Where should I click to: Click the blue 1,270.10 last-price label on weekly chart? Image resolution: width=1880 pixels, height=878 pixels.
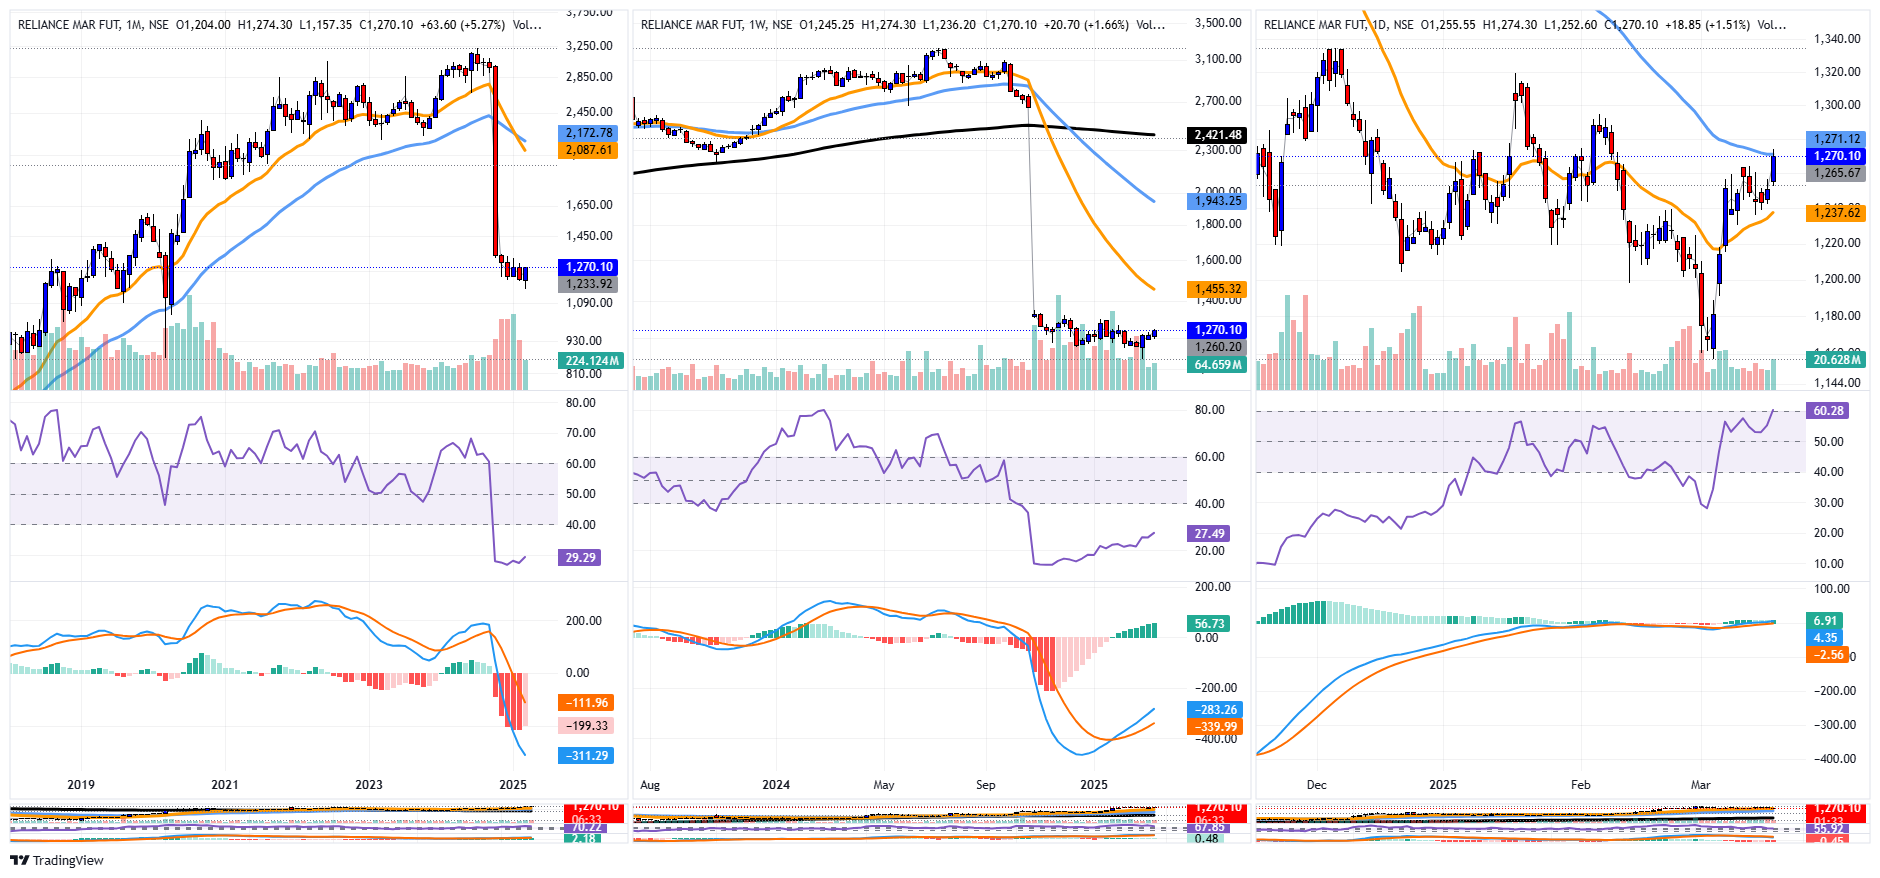coord(1217,330)
